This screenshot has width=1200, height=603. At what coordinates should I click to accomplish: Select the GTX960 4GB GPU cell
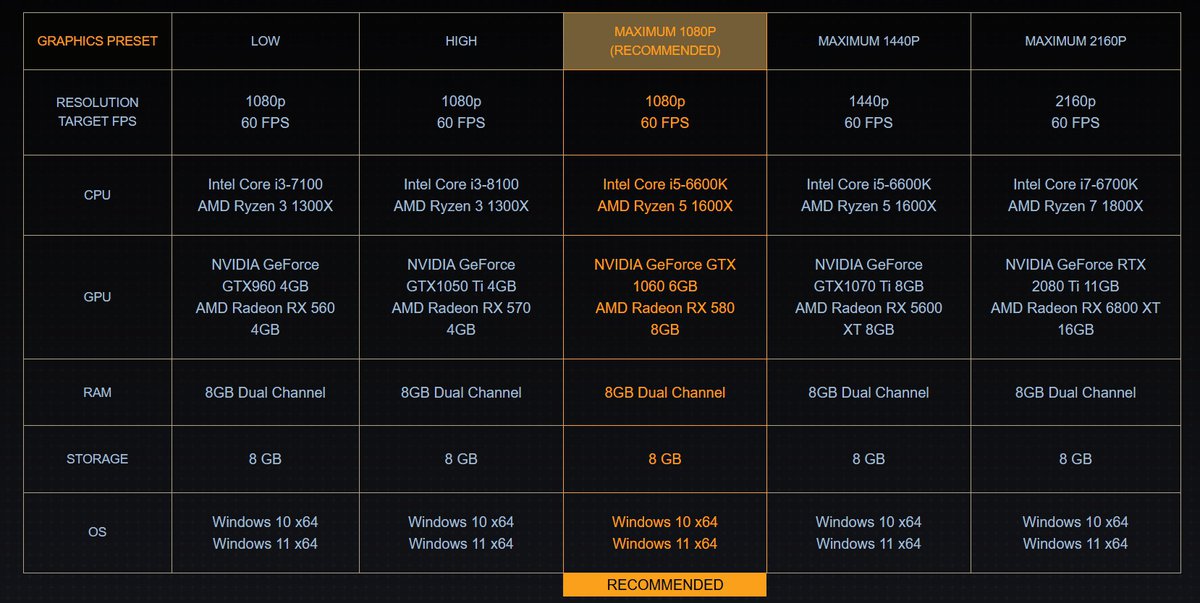click(x=265, y=297)
